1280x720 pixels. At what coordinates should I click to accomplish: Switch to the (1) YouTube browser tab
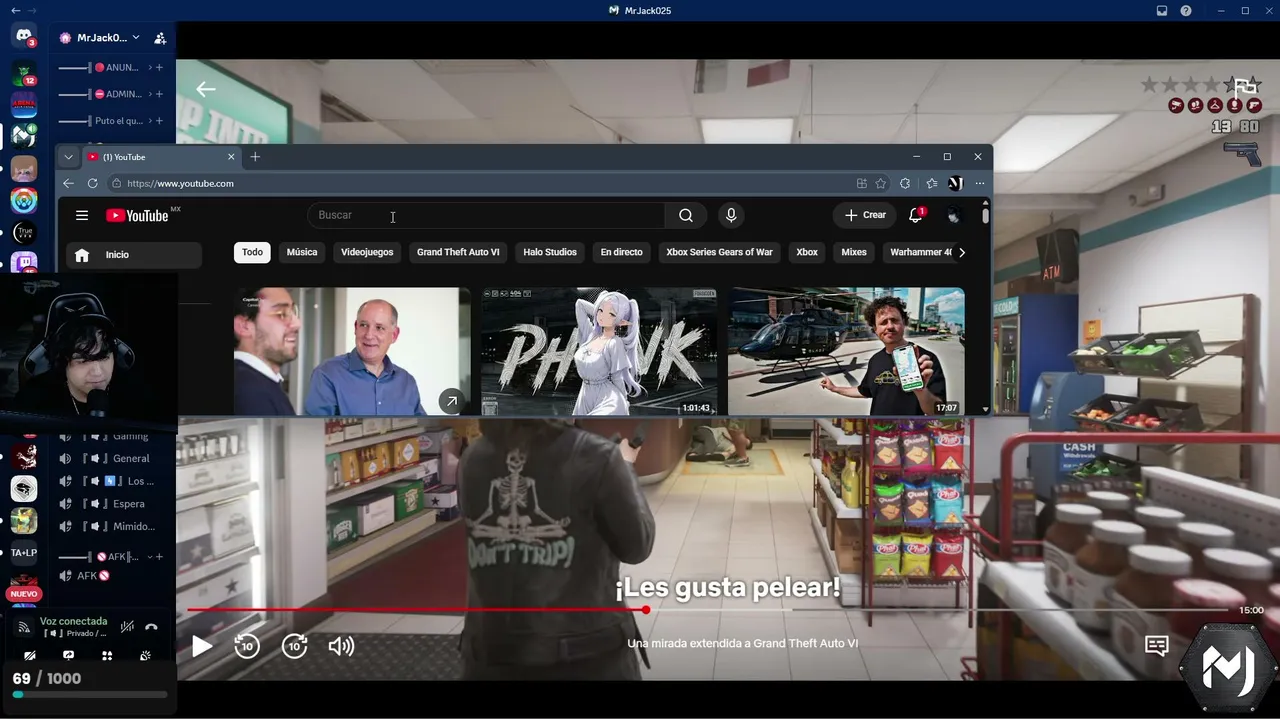tap(160, 157)
